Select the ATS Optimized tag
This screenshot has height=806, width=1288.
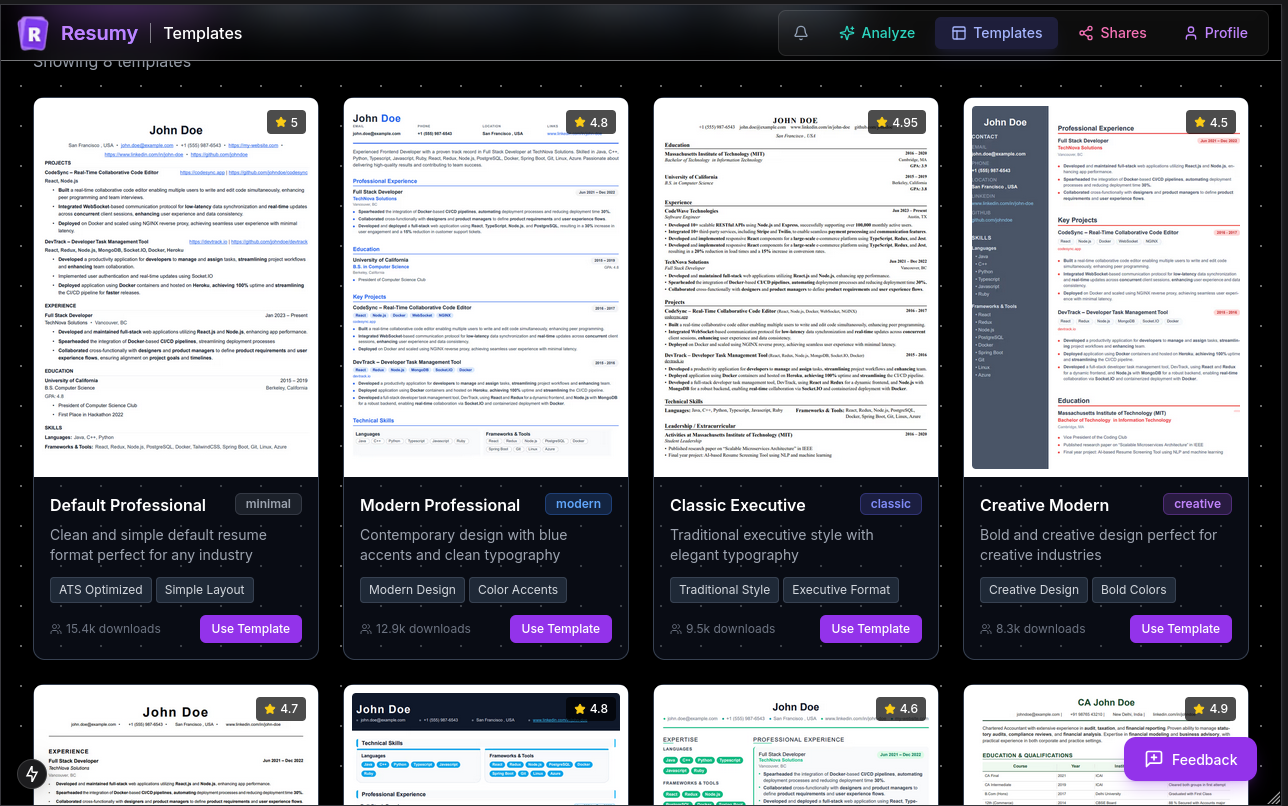100,589
